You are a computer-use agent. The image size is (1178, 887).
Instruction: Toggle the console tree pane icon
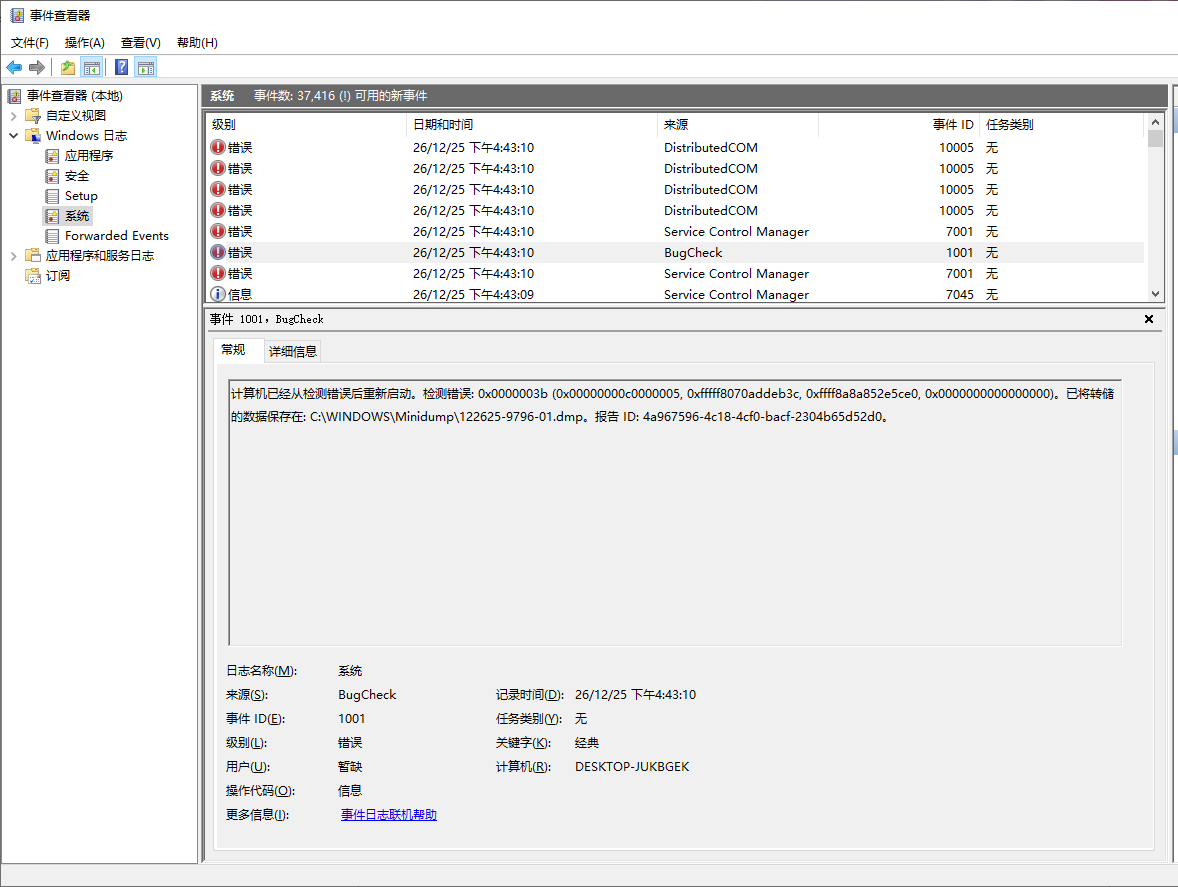[x=92, y=68]
